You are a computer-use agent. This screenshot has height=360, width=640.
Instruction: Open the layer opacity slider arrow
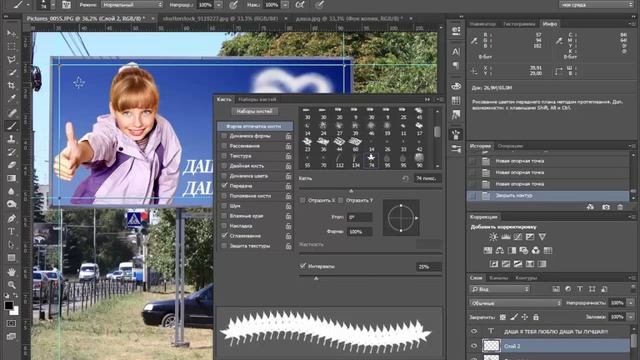point(631,303)
